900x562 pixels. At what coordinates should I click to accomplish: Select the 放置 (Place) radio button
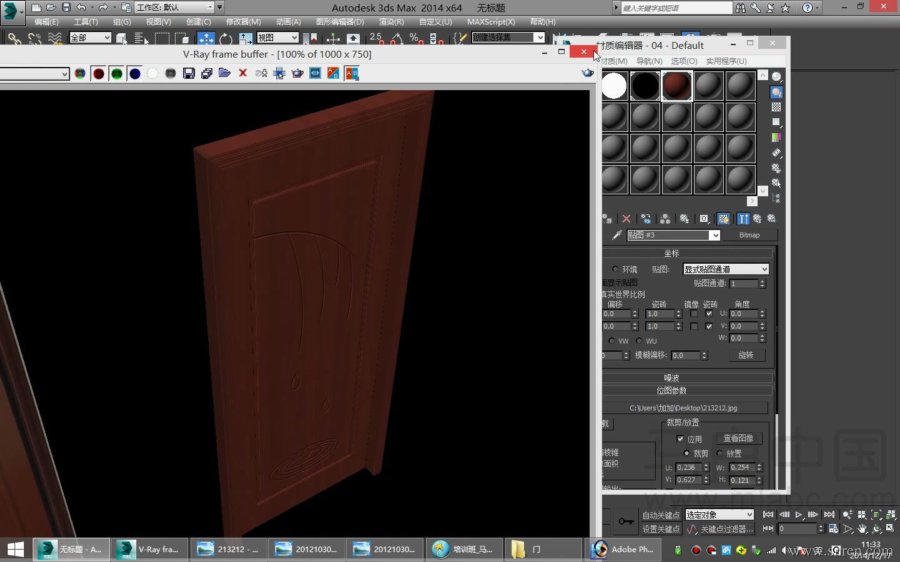[719, 453]
